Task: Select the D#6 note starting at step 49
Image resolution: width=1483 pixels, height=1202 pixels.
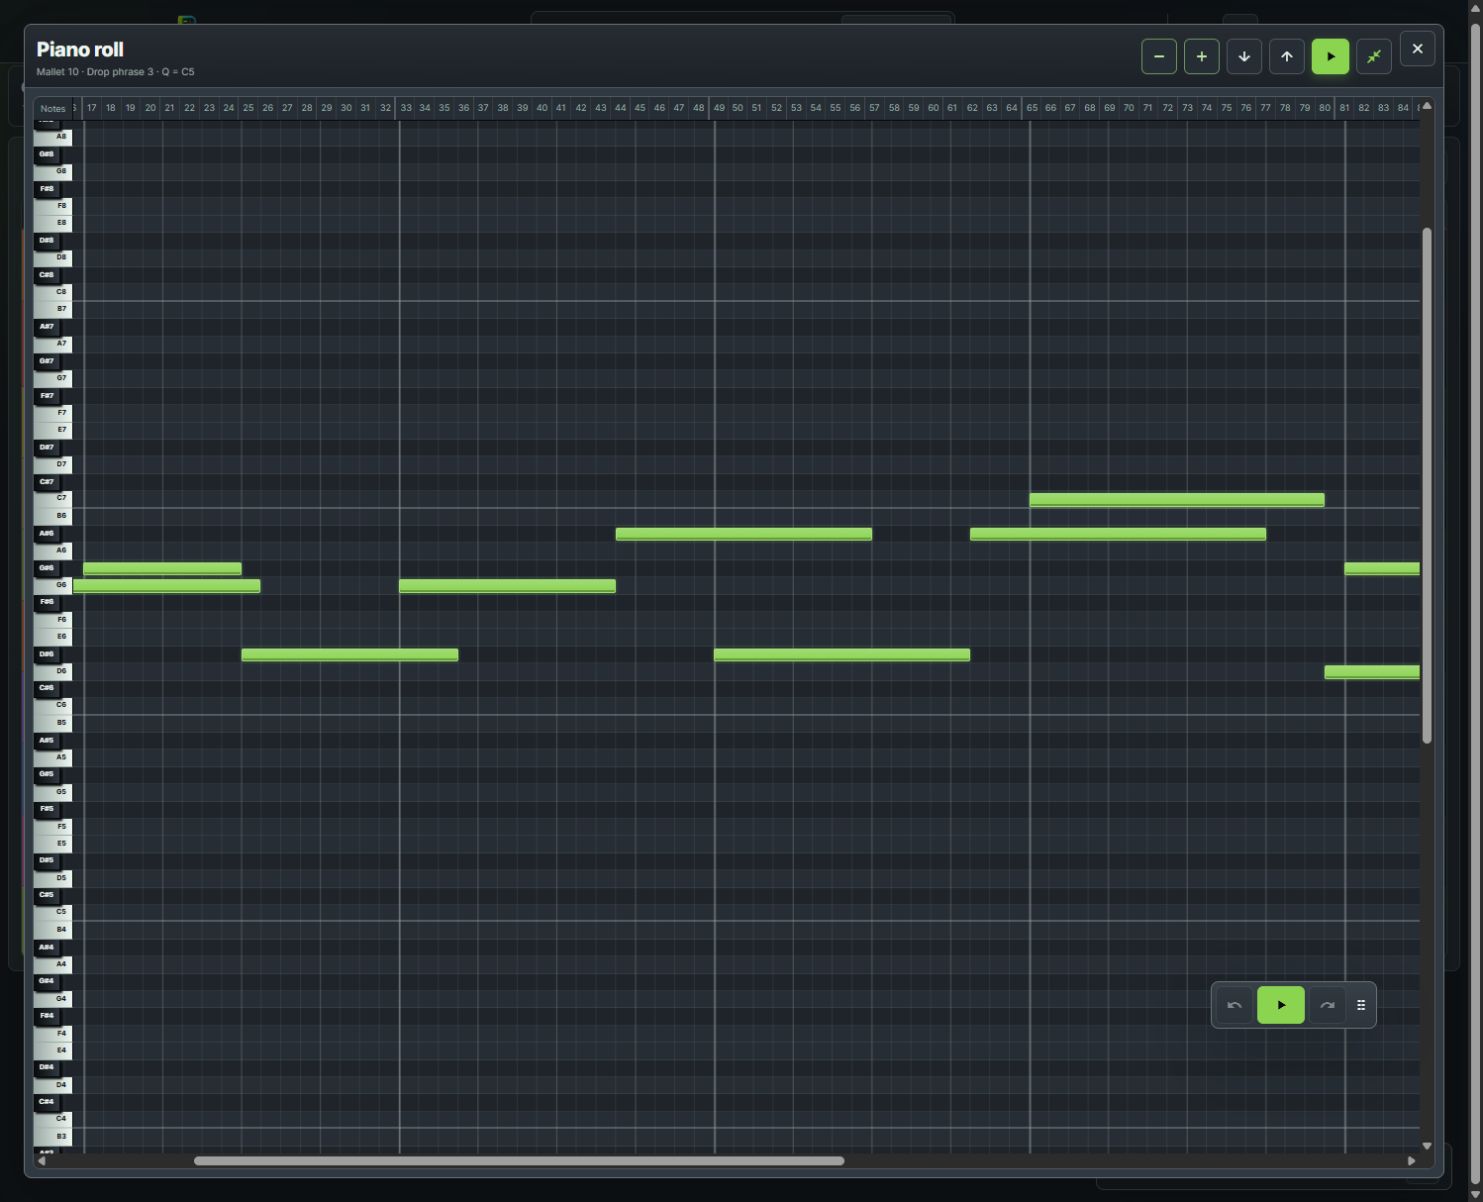Action: [842, 655]
